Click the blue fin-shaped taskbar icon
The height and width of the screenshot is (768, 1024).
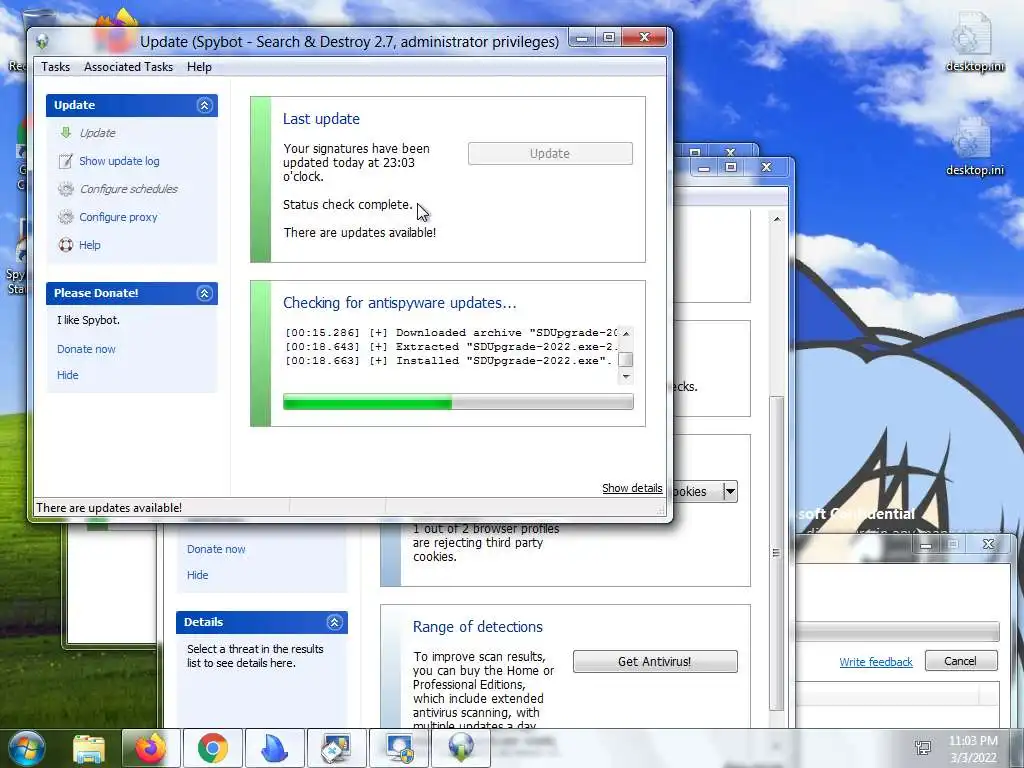tap(274, 748)
